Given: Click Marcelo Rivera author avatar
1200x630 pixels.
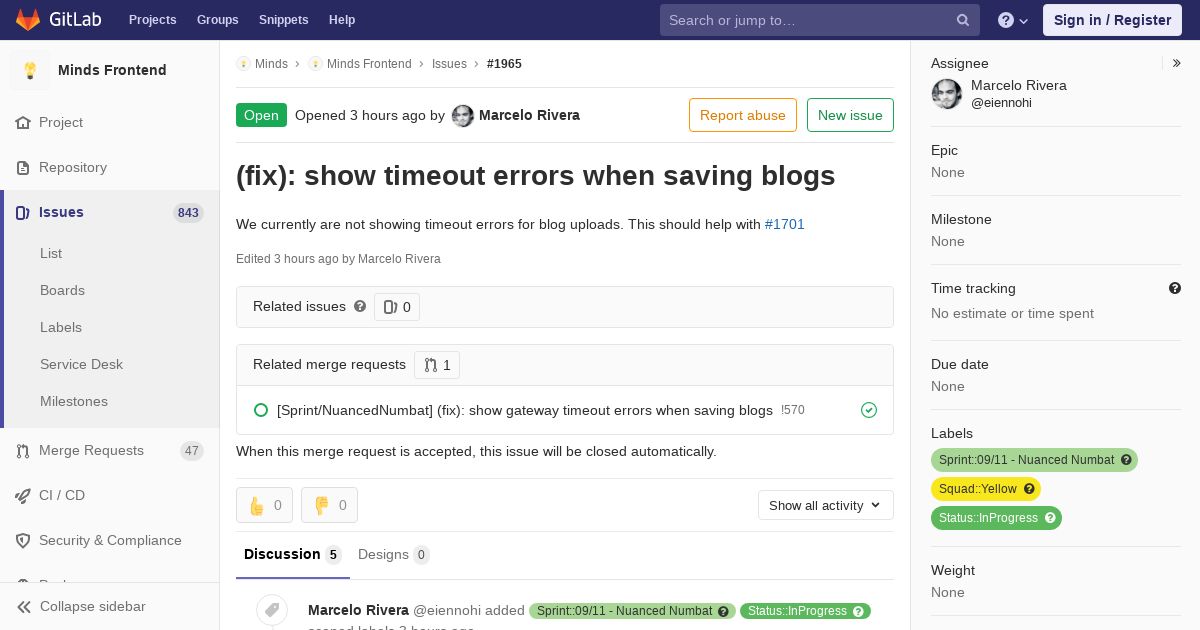Looking at the screenshot, I should click(x=463, y=116).
